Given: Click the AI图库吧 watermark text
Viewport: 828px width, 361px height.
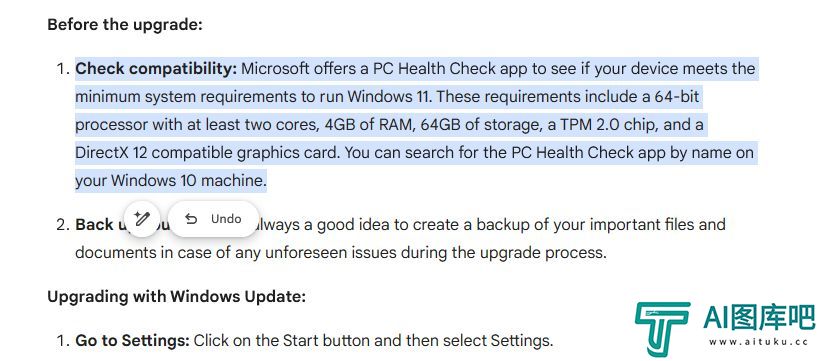Looking at the screenshot, I should (759, 318).
